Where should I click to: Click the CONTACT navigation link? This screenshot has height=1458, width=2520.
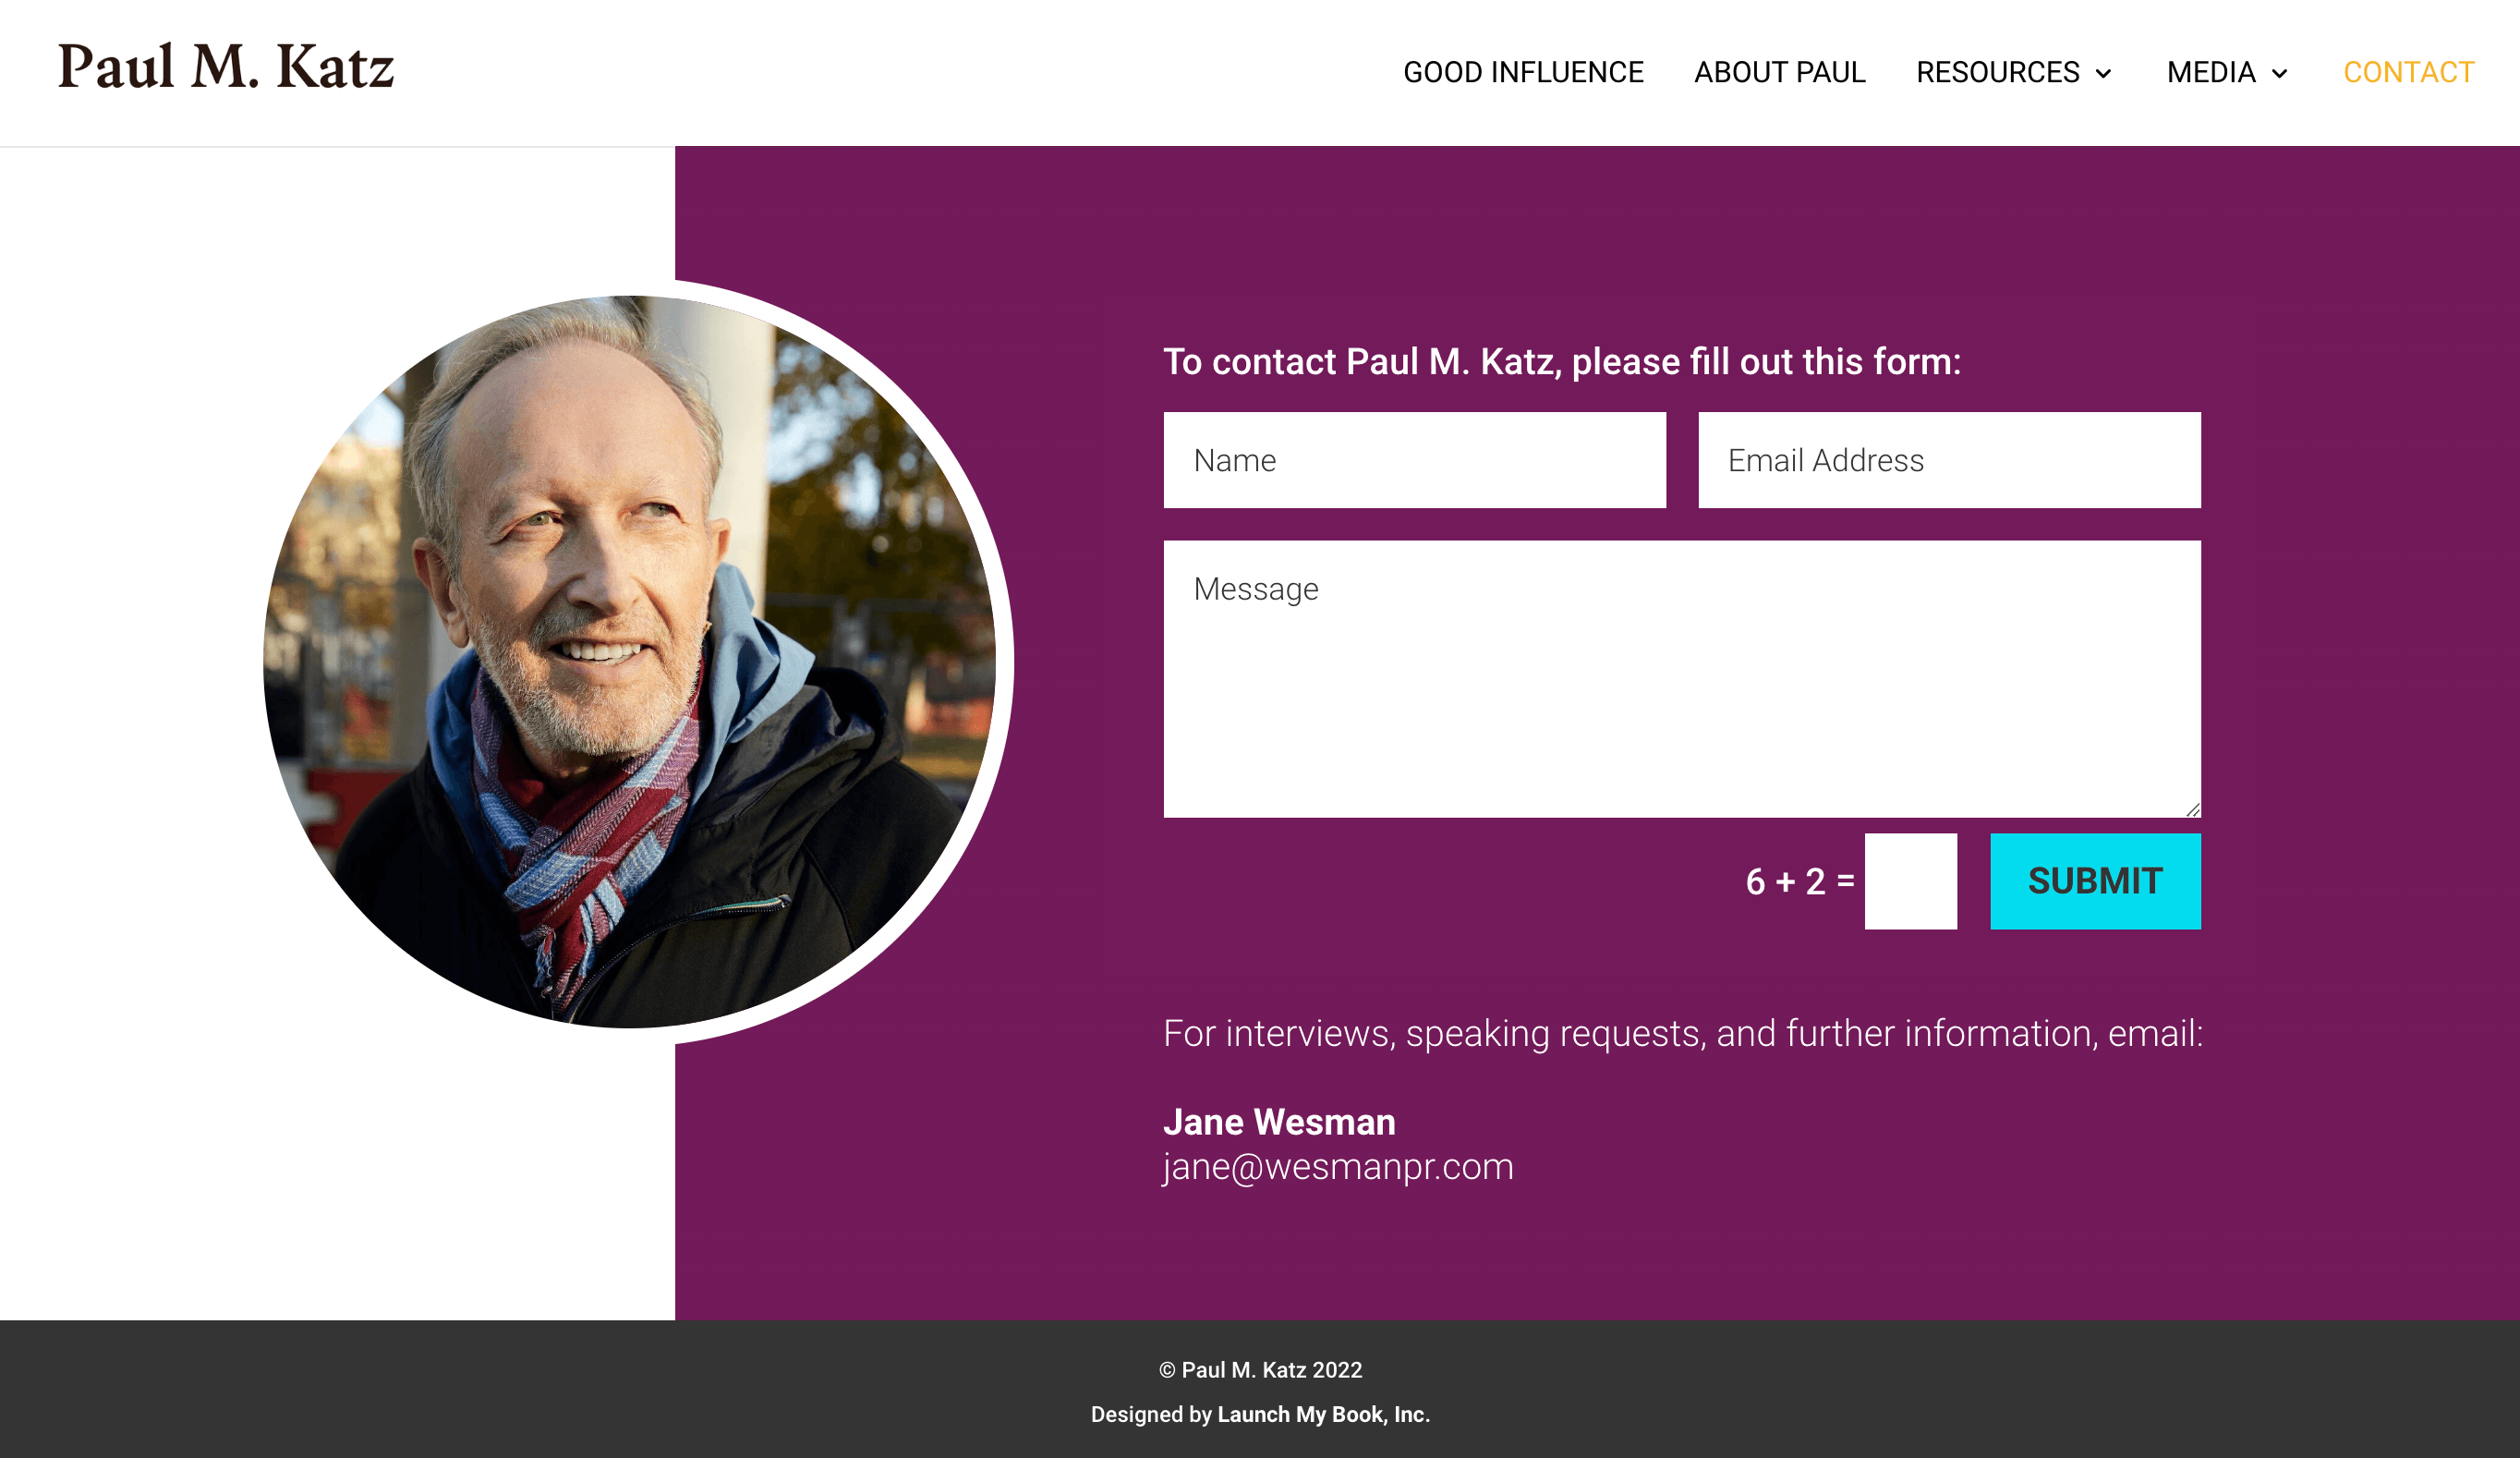(x=2409, y=71)
